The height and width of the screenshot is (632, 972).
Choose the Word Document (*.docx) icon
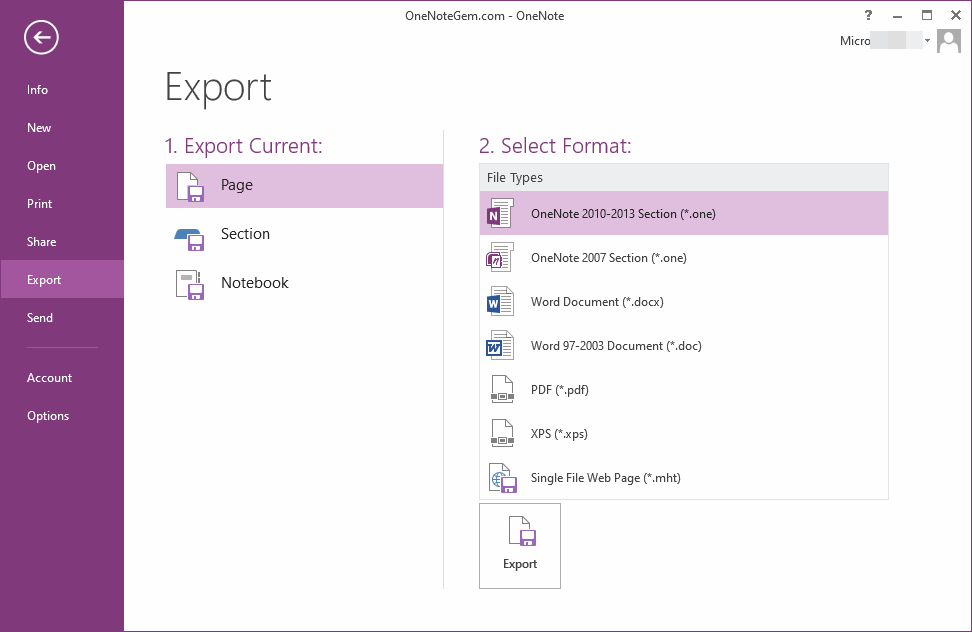point(501,301)
